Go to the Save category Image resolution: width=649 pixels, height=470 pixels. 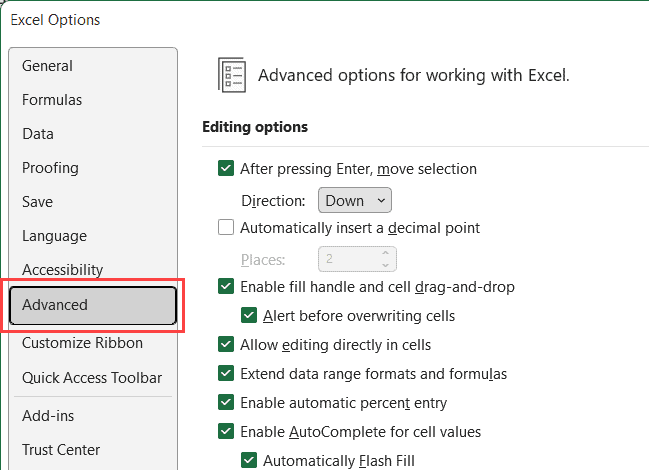click(x=38, y=202)
